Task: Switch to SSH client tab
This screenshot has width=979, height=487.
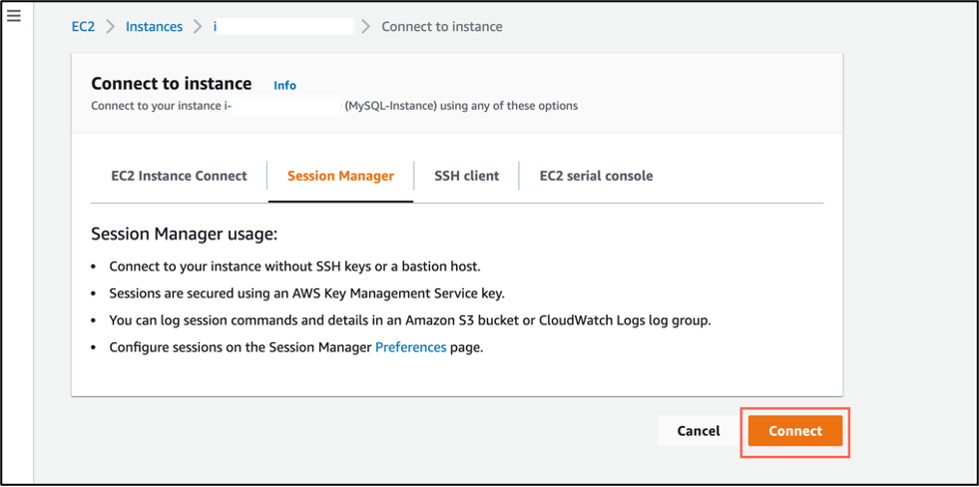Action: [466, 176]
